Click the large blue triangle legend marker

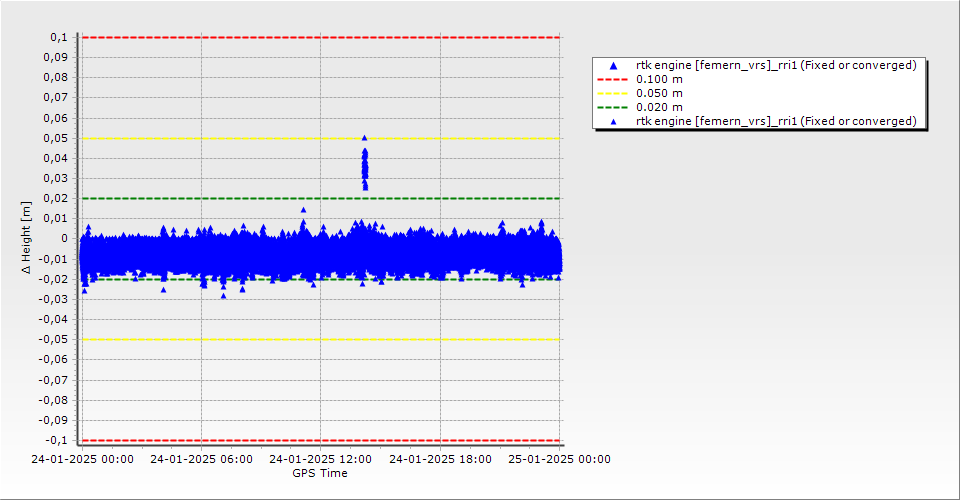pyautogui.click(x=613, y=66)
